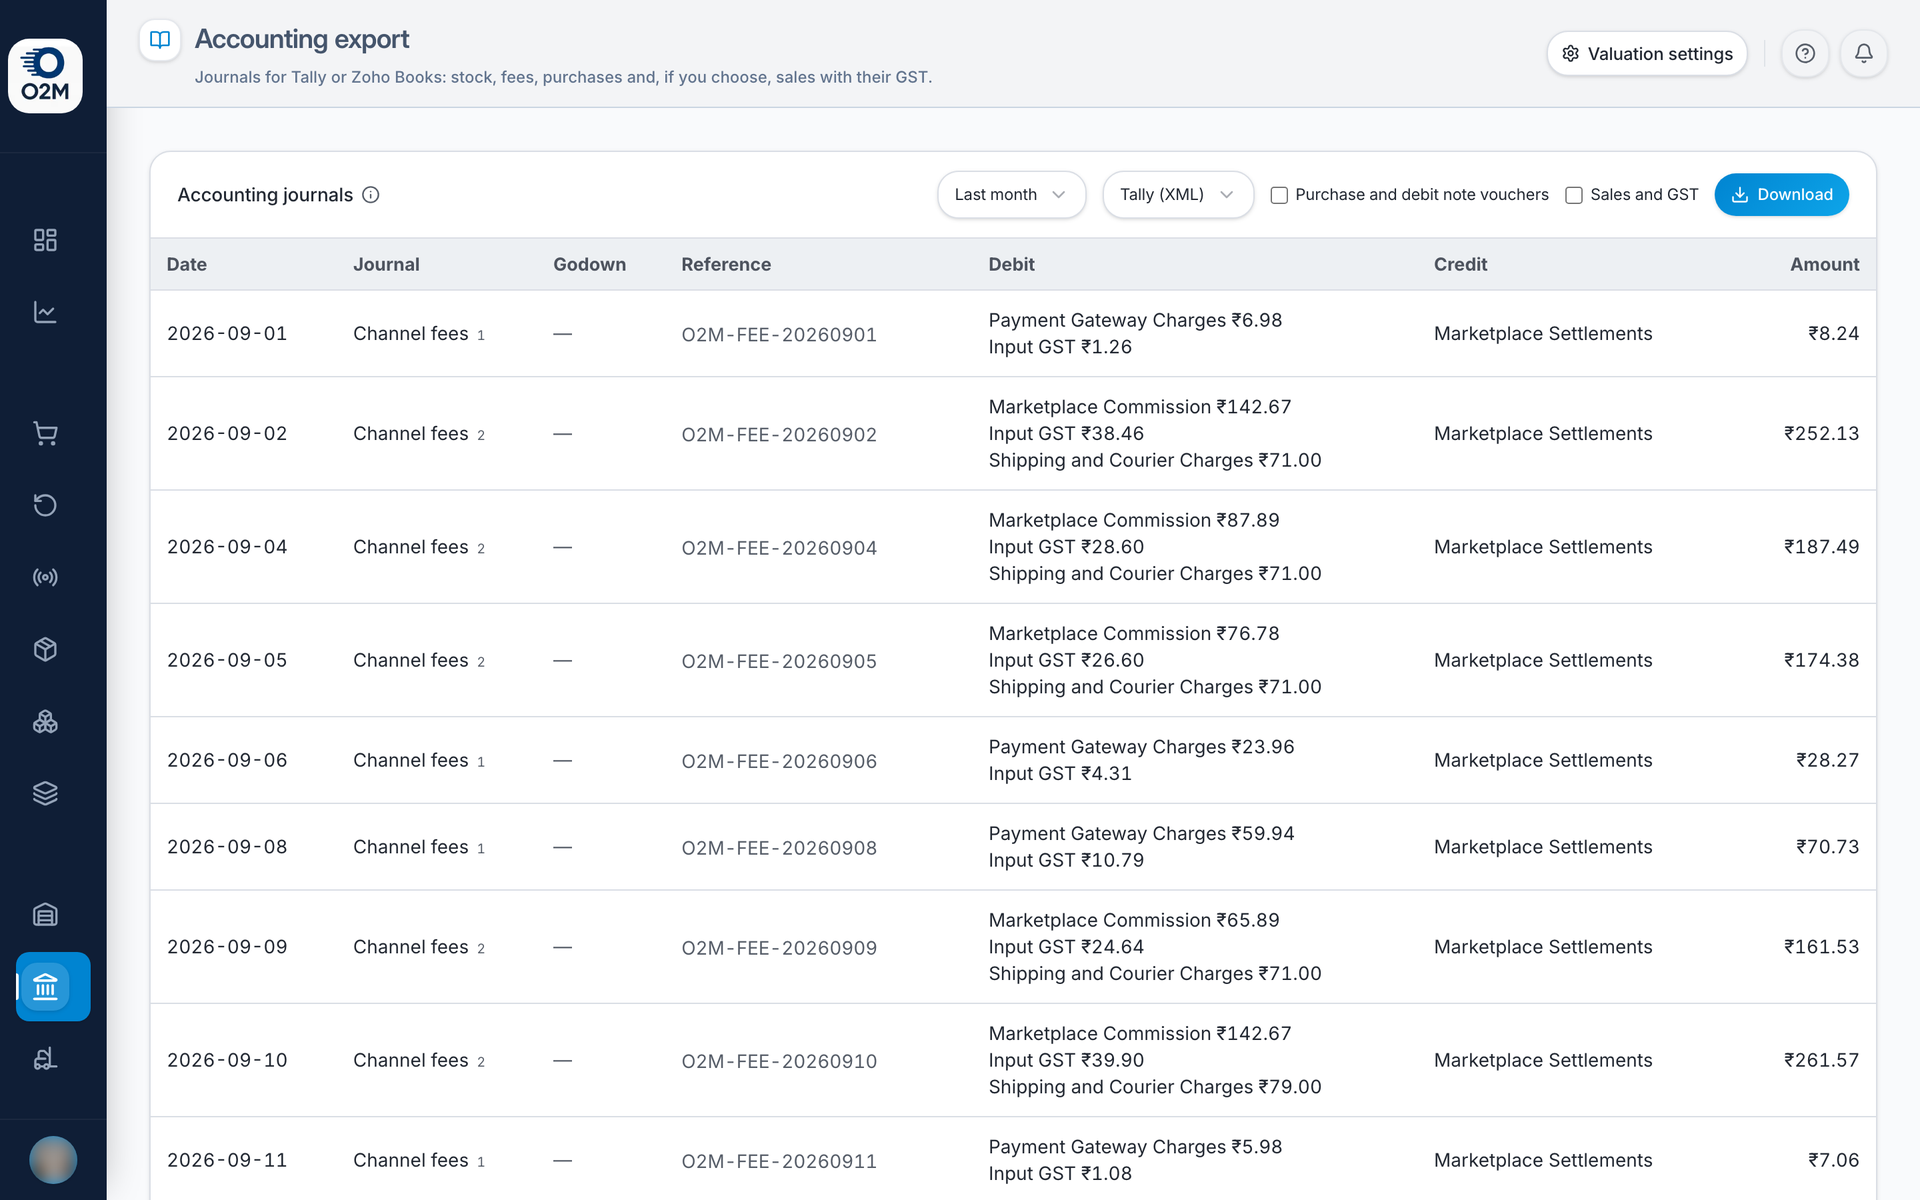
Task: Open the user avatar at sidebar bottom
Action: point(53,1160)
